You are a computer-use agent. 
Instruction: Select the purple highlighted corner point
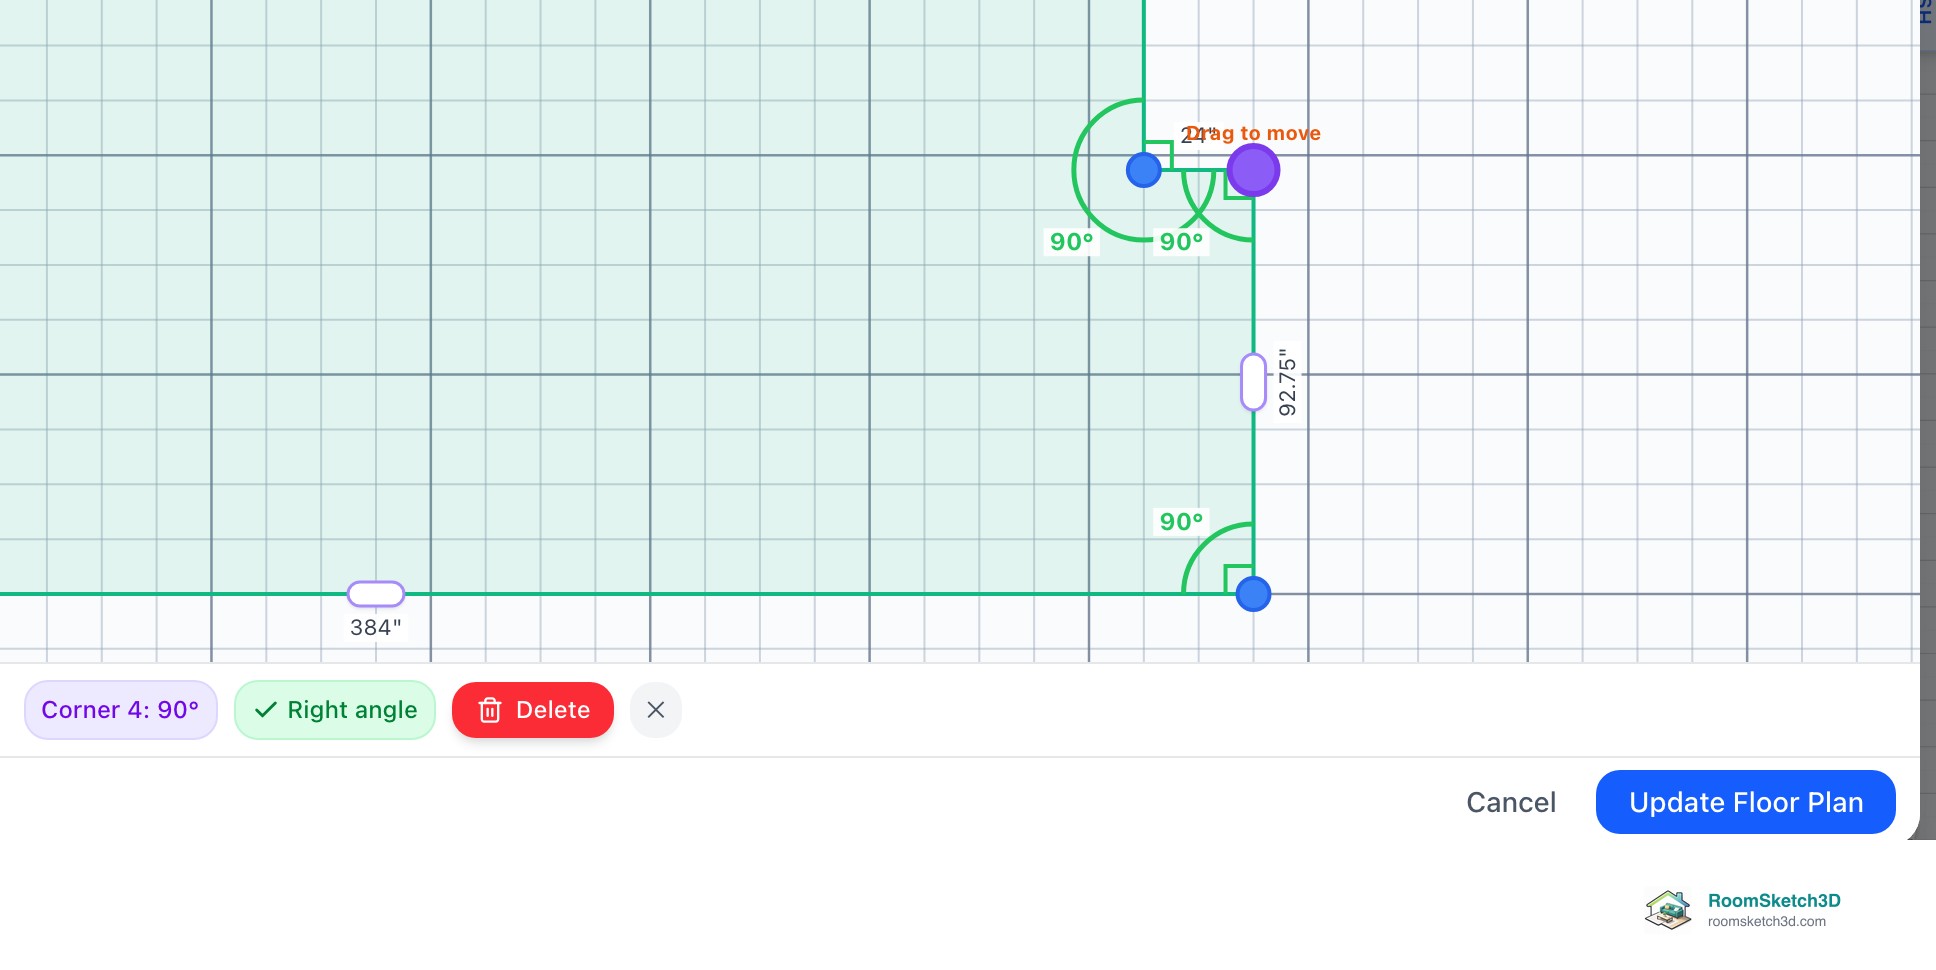tap(1253, 170)
